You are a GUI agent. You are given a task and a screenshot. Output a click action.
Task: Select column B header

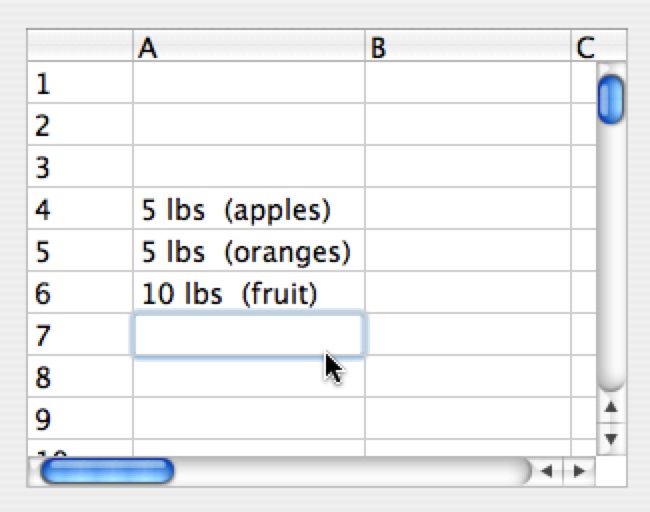467,47
